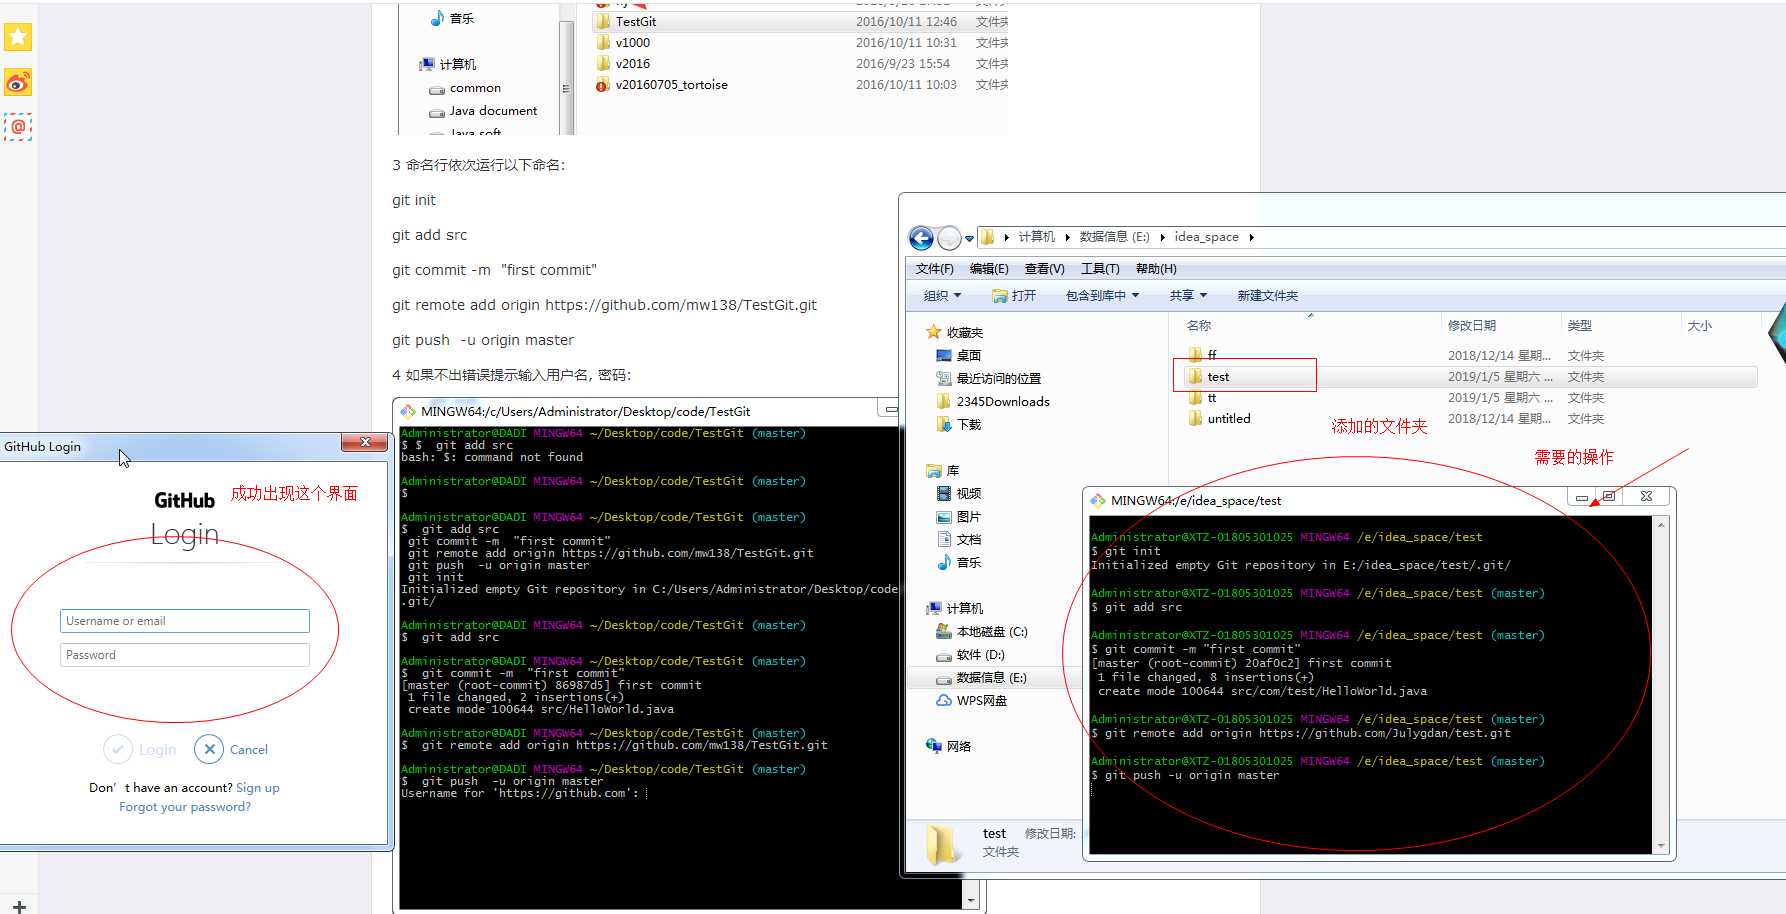This screenshot has height=914, width=1786.
Task: Click the yellow star favorites icon
Action: (x=18, y=37)
